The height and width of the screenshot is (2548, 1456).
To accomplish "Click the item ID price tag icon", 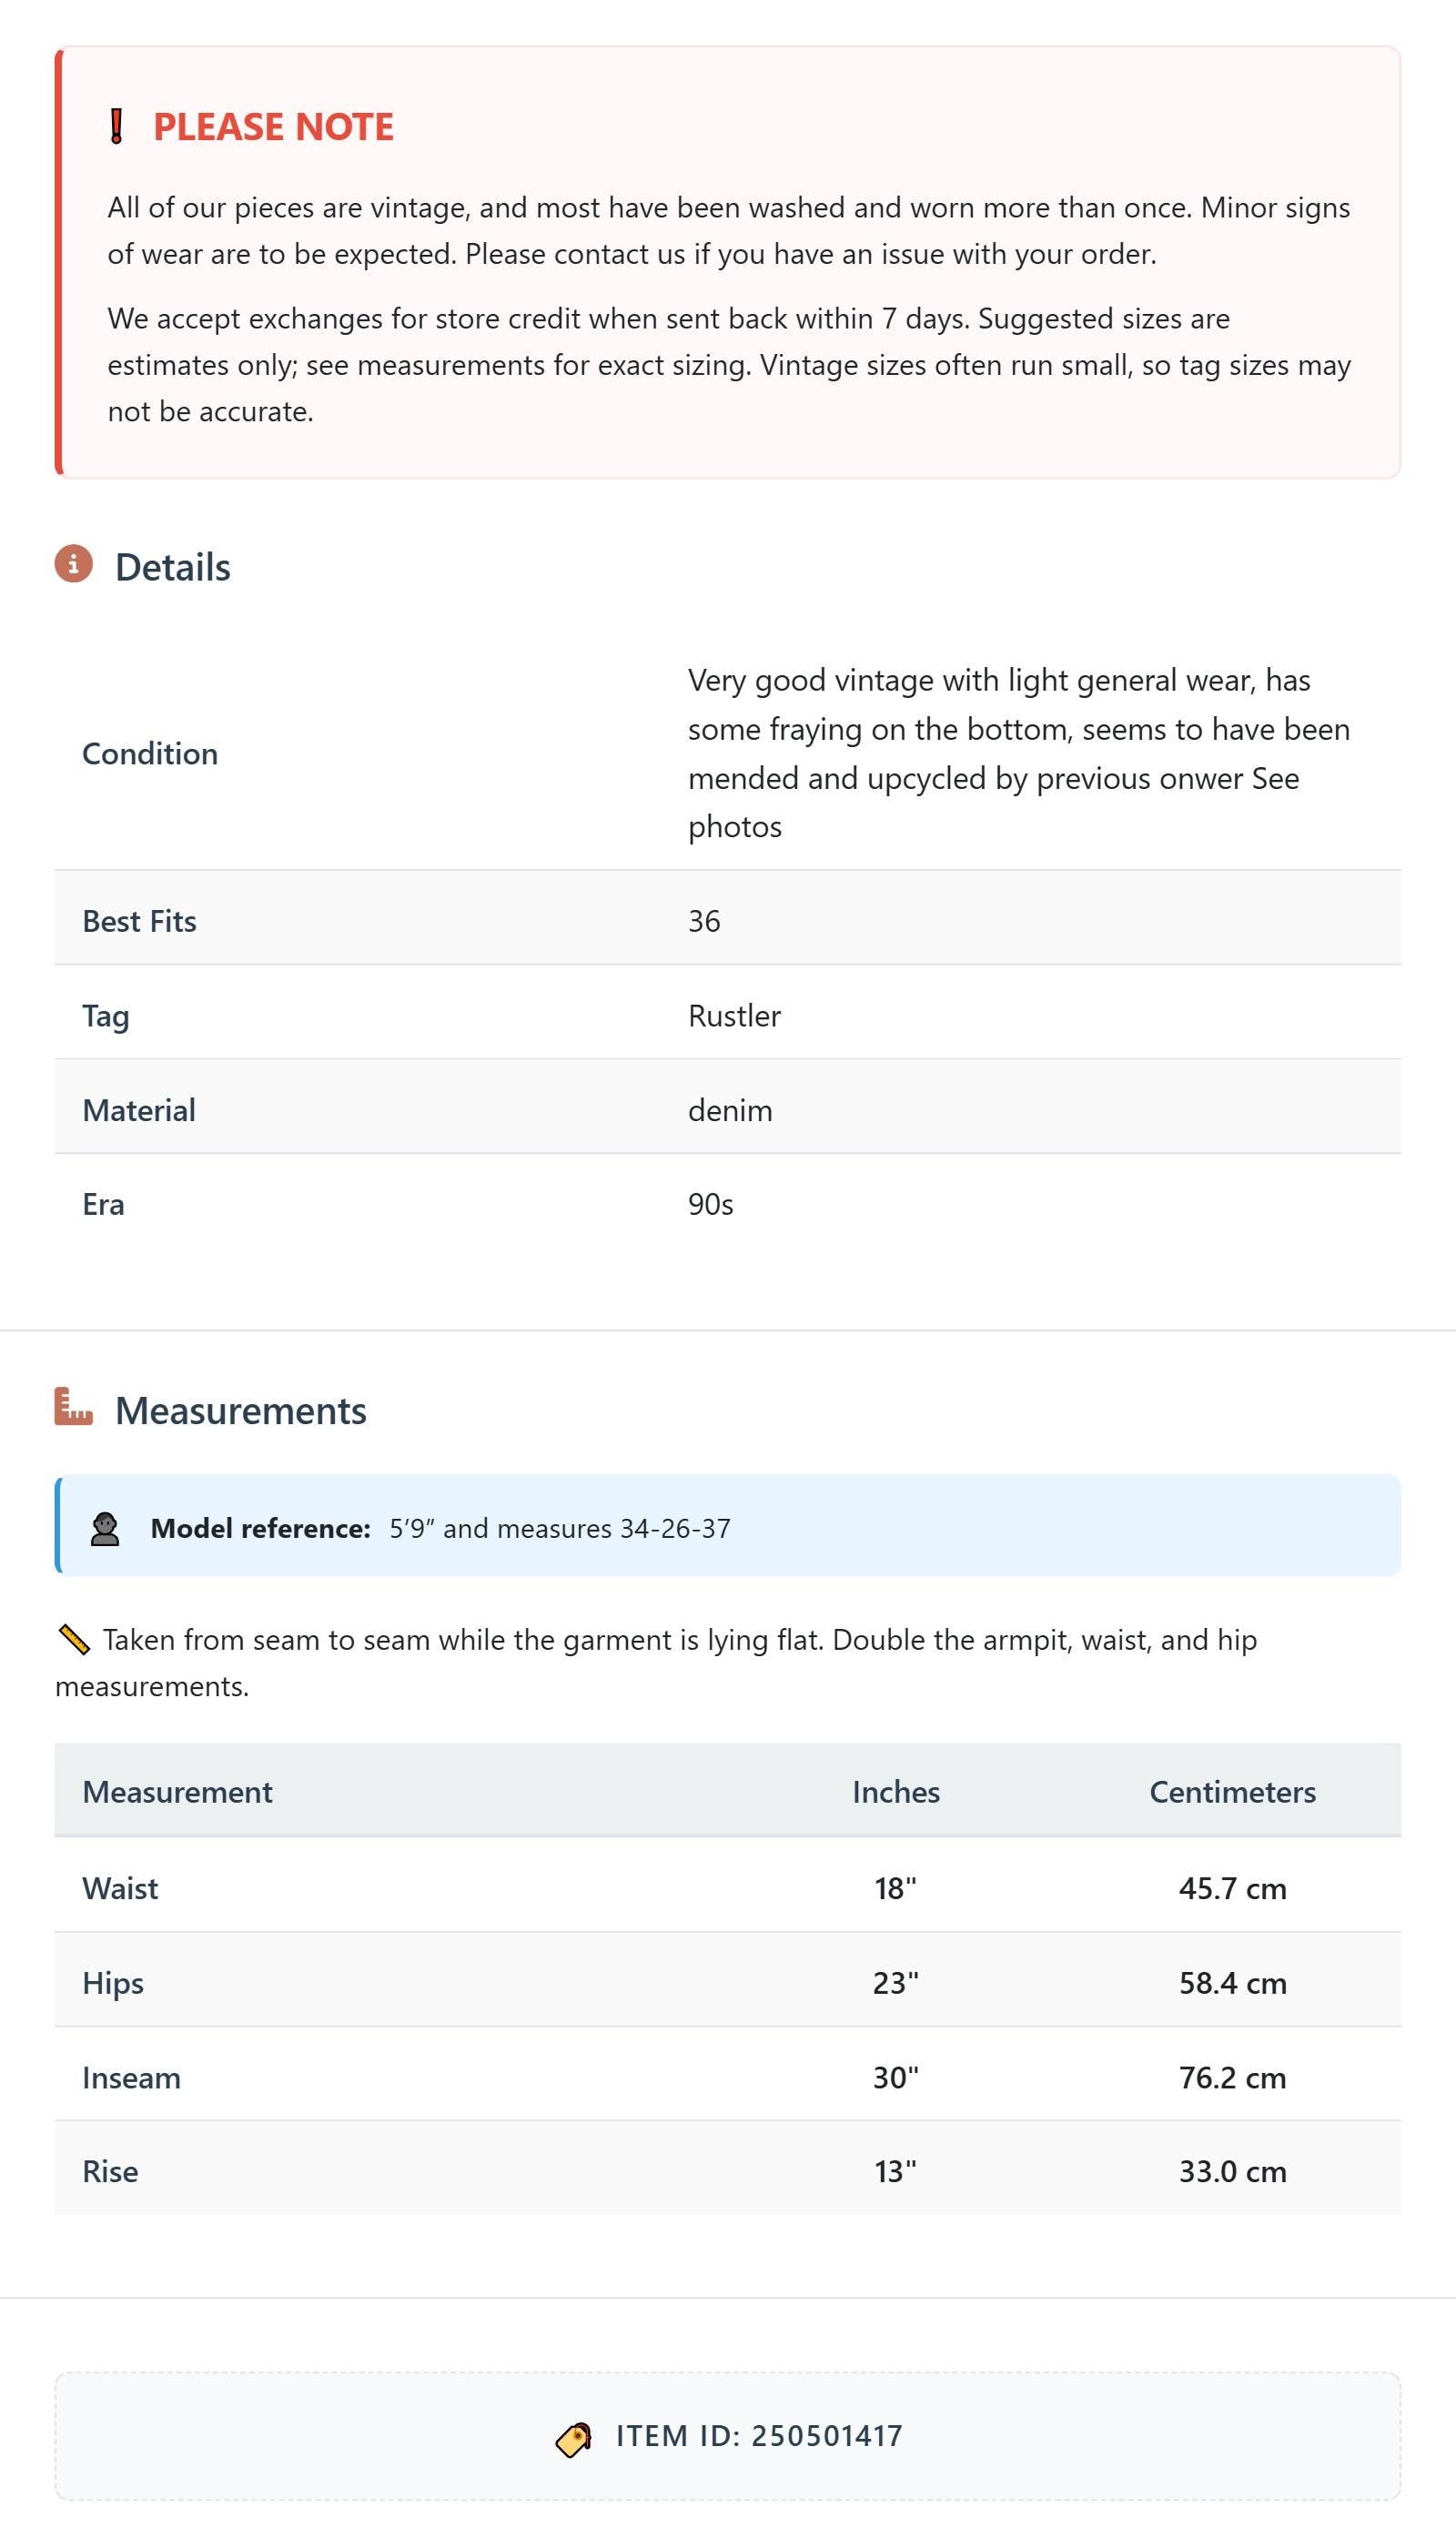I will (x=574, y=2439).
